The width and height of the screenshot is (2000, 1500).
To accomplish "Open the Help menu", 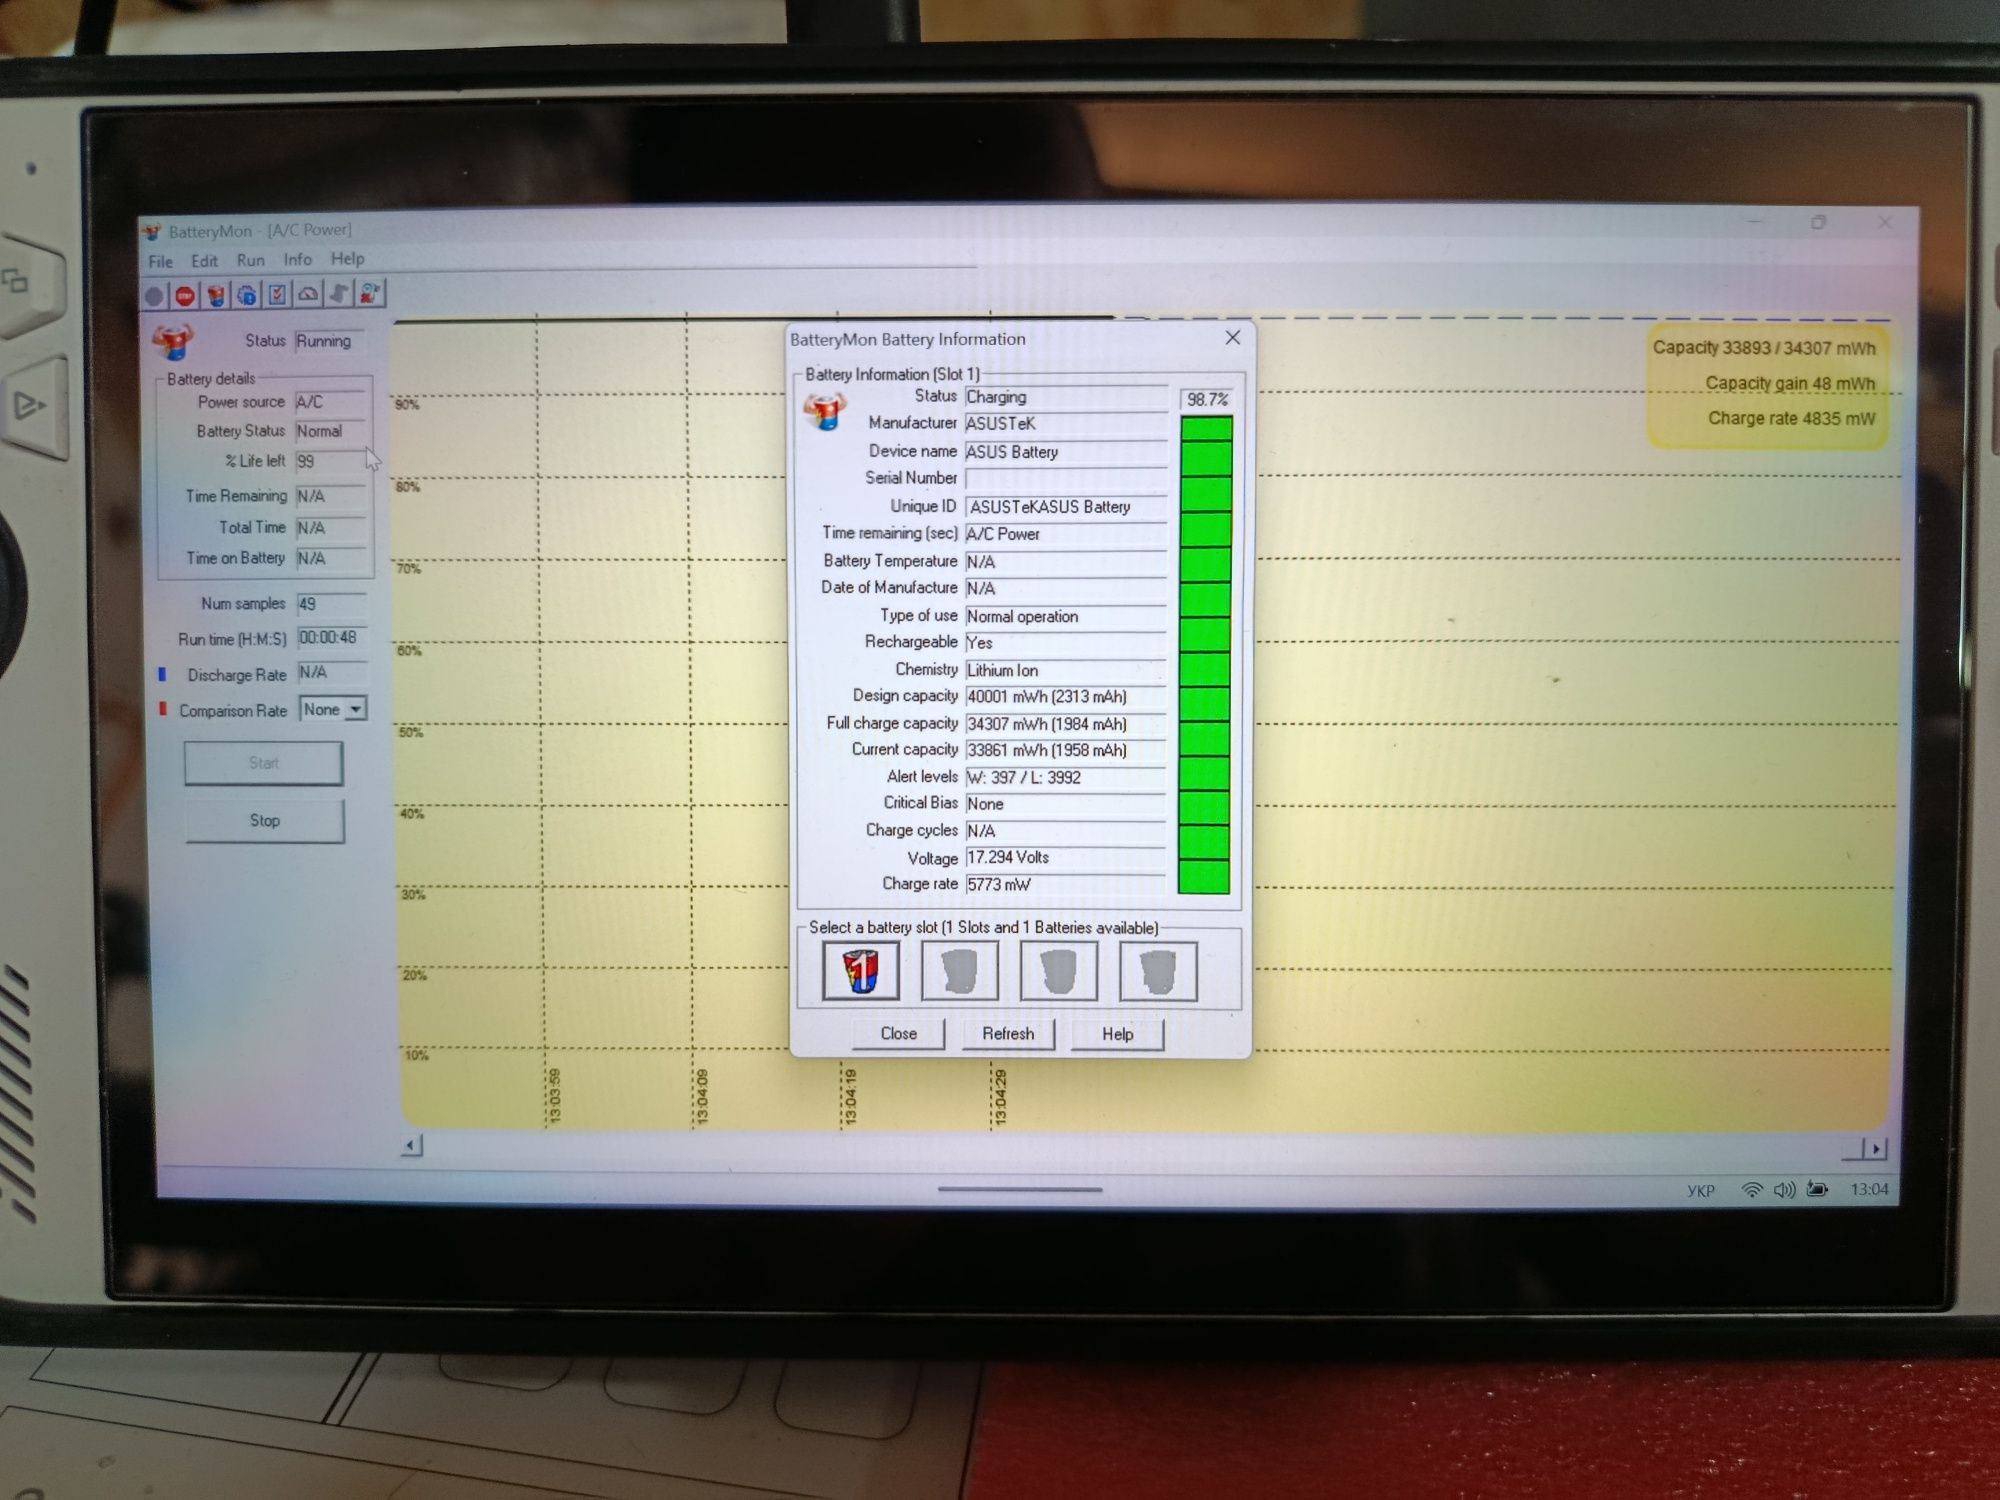I will 347,258.
